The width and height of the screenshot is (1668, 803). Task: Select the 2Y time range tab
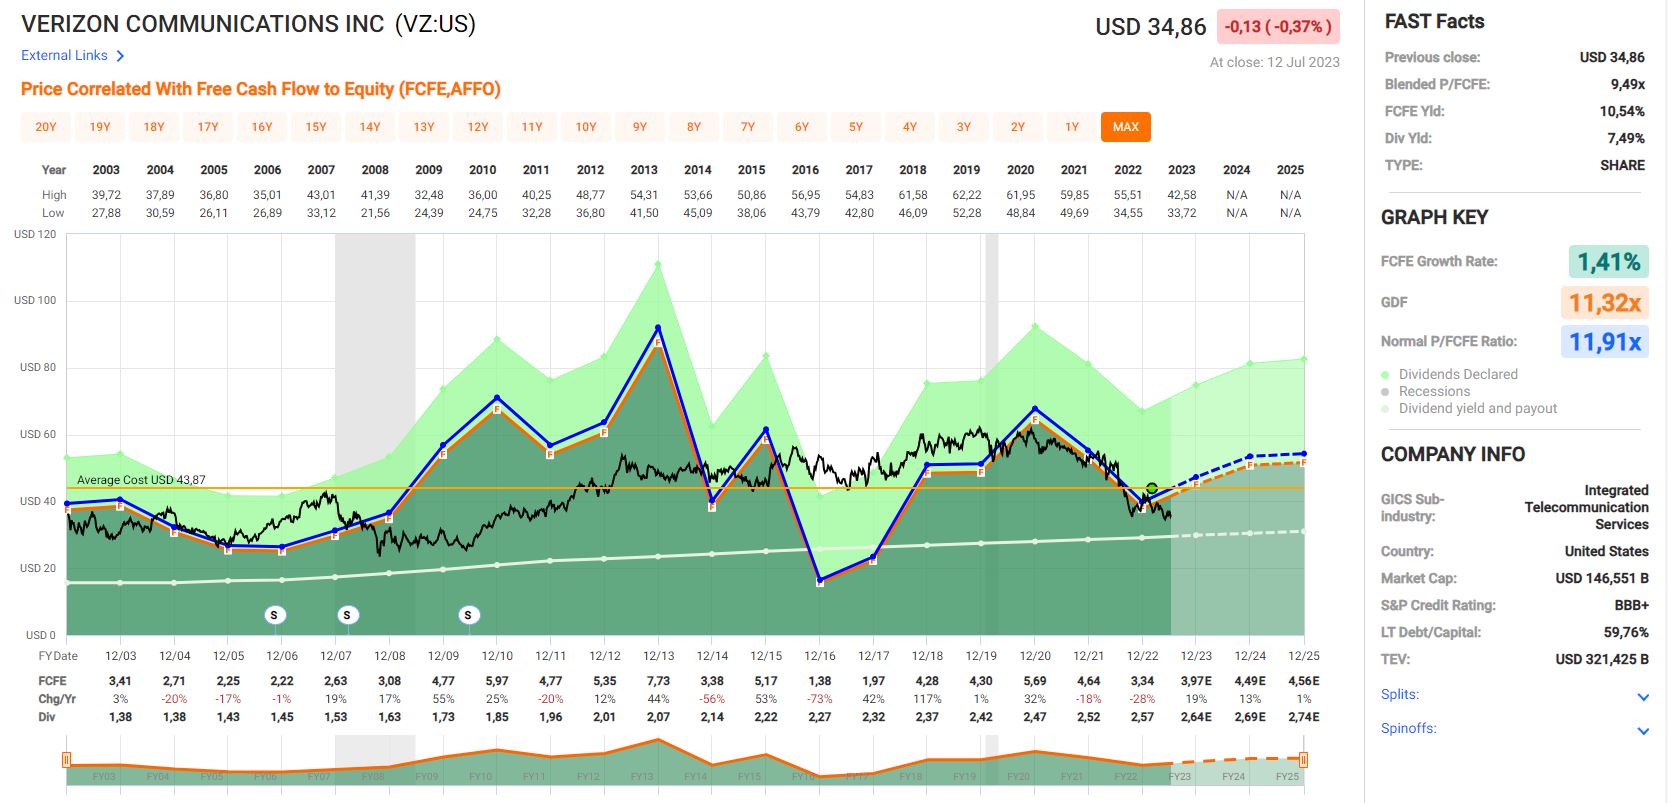(x=1018, y=127)
